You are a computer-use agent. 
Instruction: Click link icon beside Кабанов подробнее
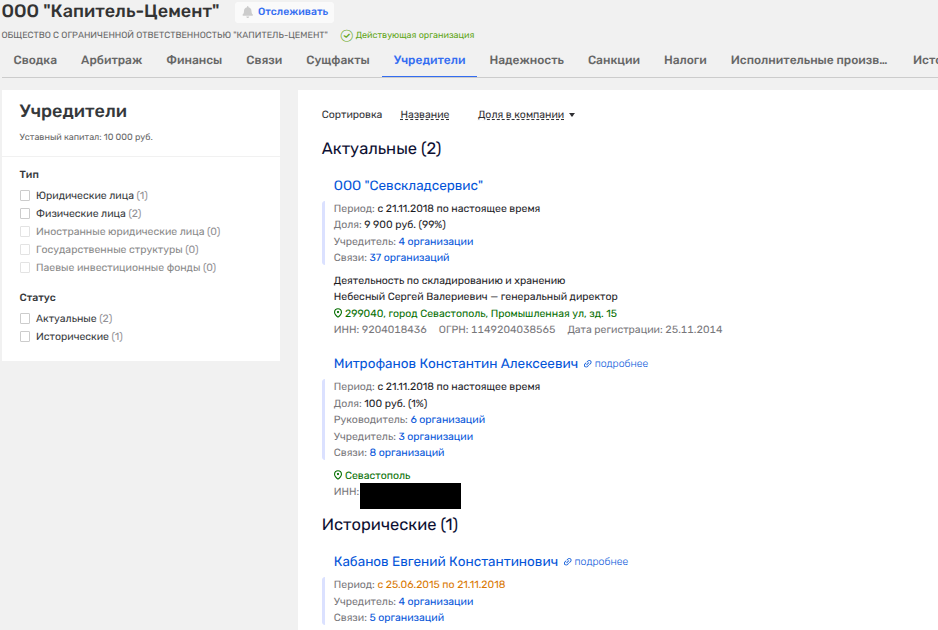568,562
